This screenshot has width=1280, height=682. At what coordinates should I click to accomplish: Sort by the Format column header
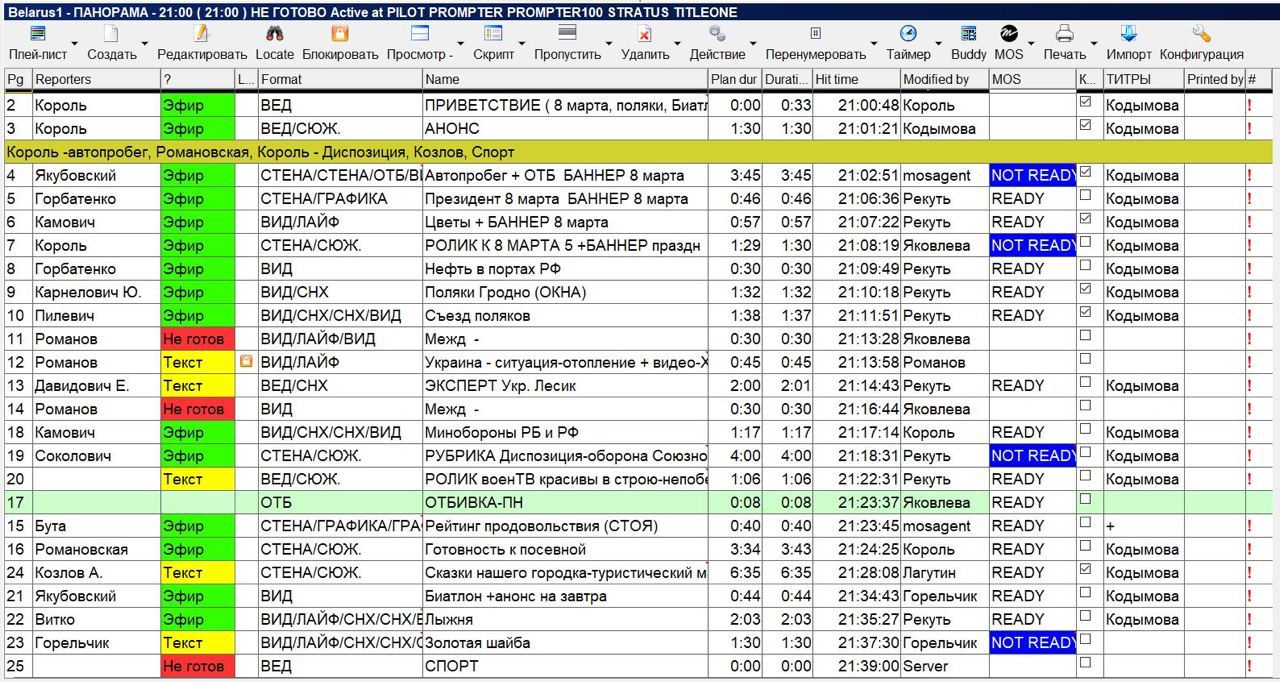click(x=340, y=79)
